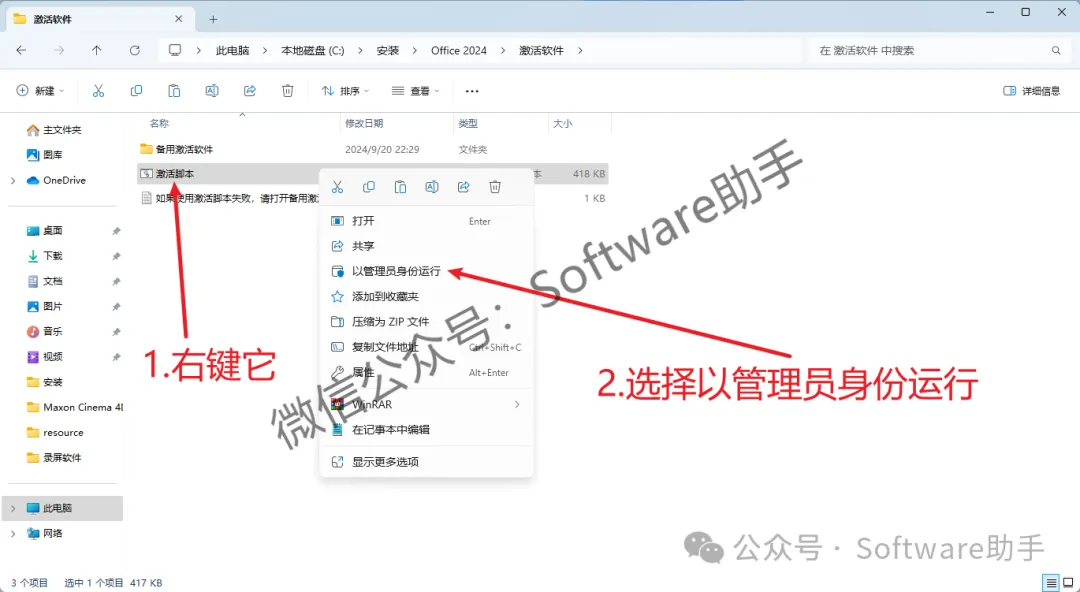1080x592 pixels.
Task: Sort by 名称 column header
Action: (x=160, y=123)
